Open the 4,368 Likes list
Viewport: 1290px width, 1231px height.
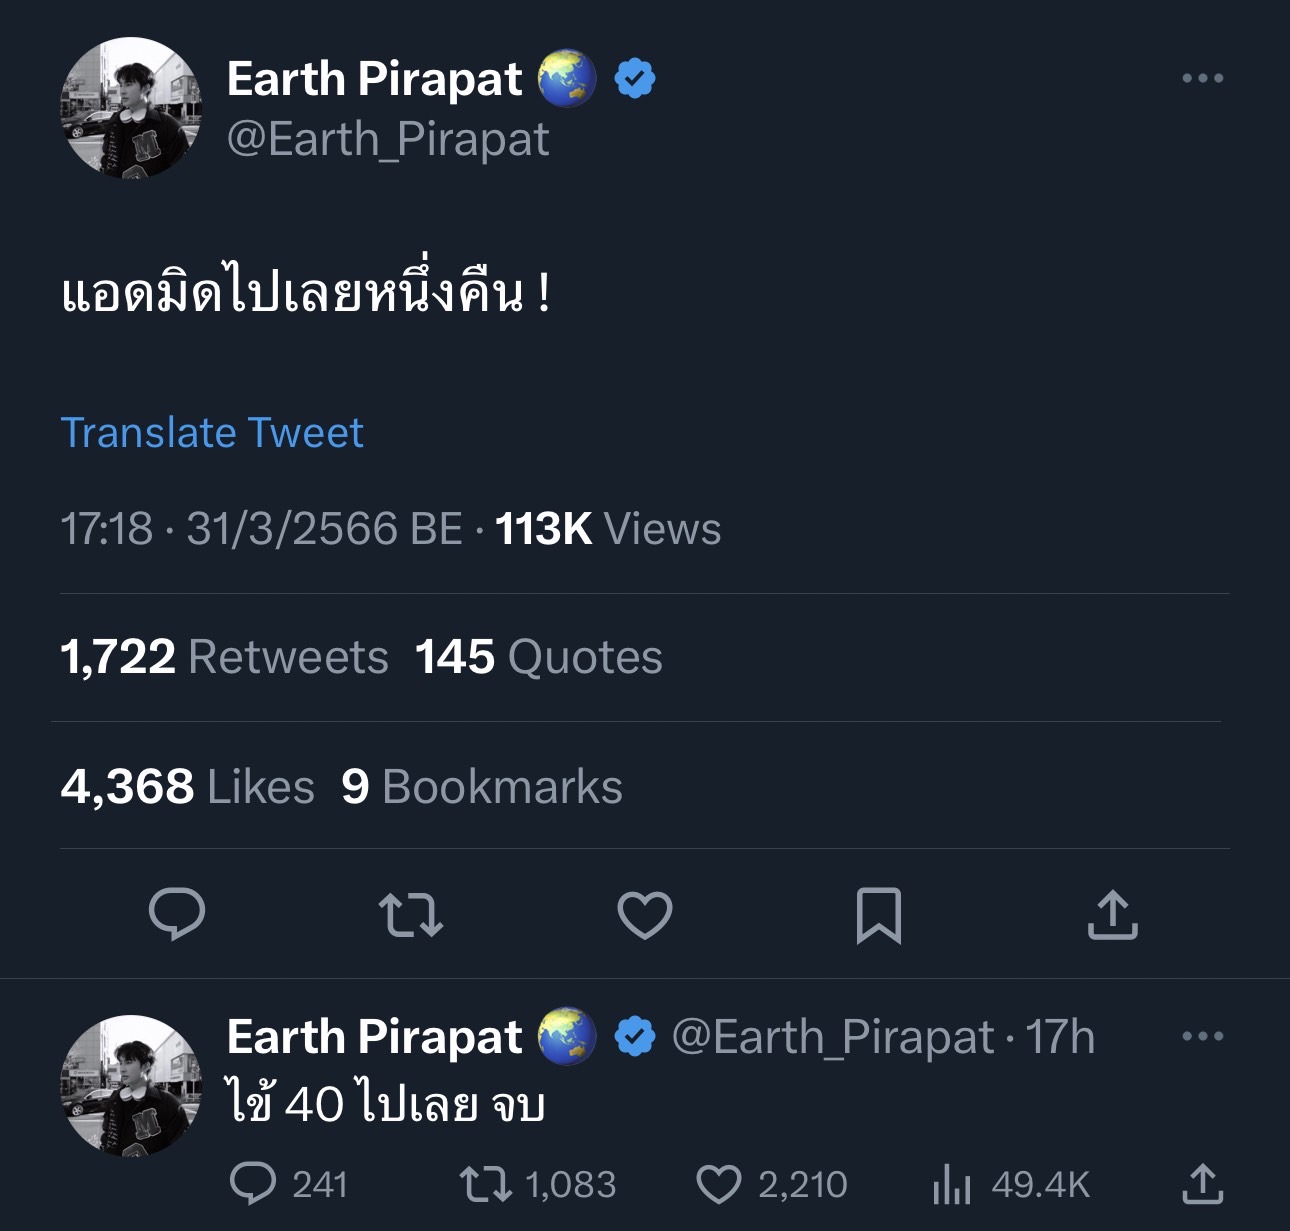[x=186, y=787]
